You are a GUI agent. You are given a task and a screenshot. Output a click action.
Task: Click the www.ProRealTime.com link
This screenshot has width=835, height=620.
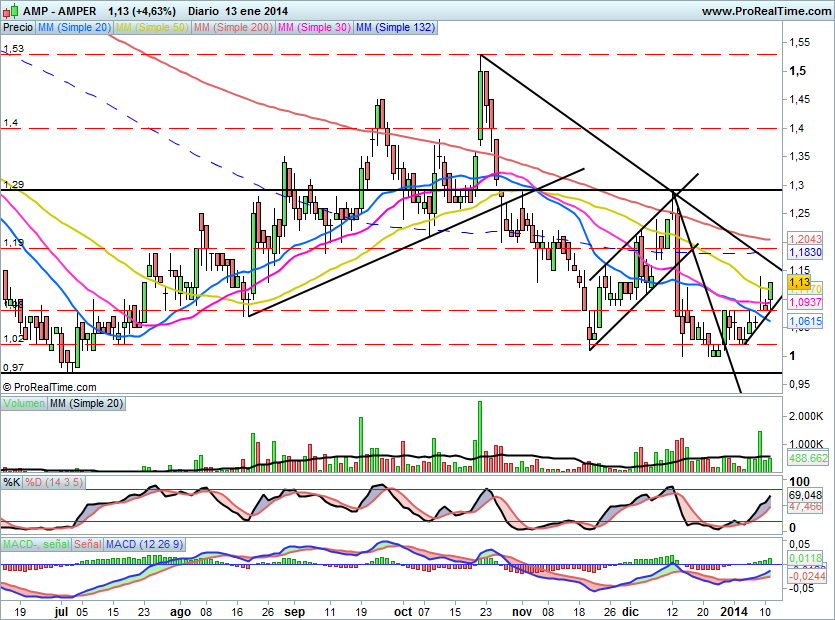[x=766, y=11]
